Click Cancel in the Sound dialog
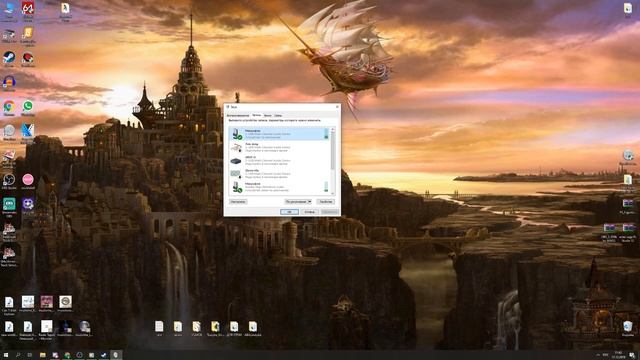 [x=309, y=212]
